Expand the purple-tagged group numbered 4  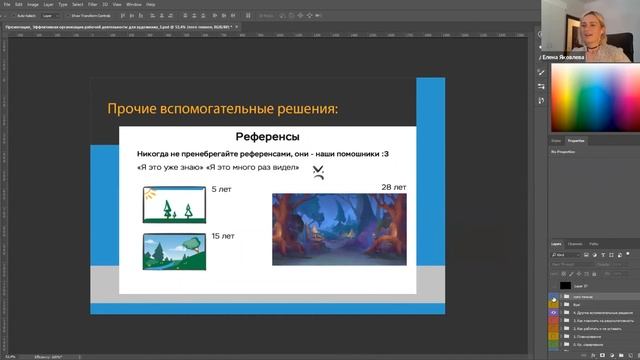(x=561, y=313)
